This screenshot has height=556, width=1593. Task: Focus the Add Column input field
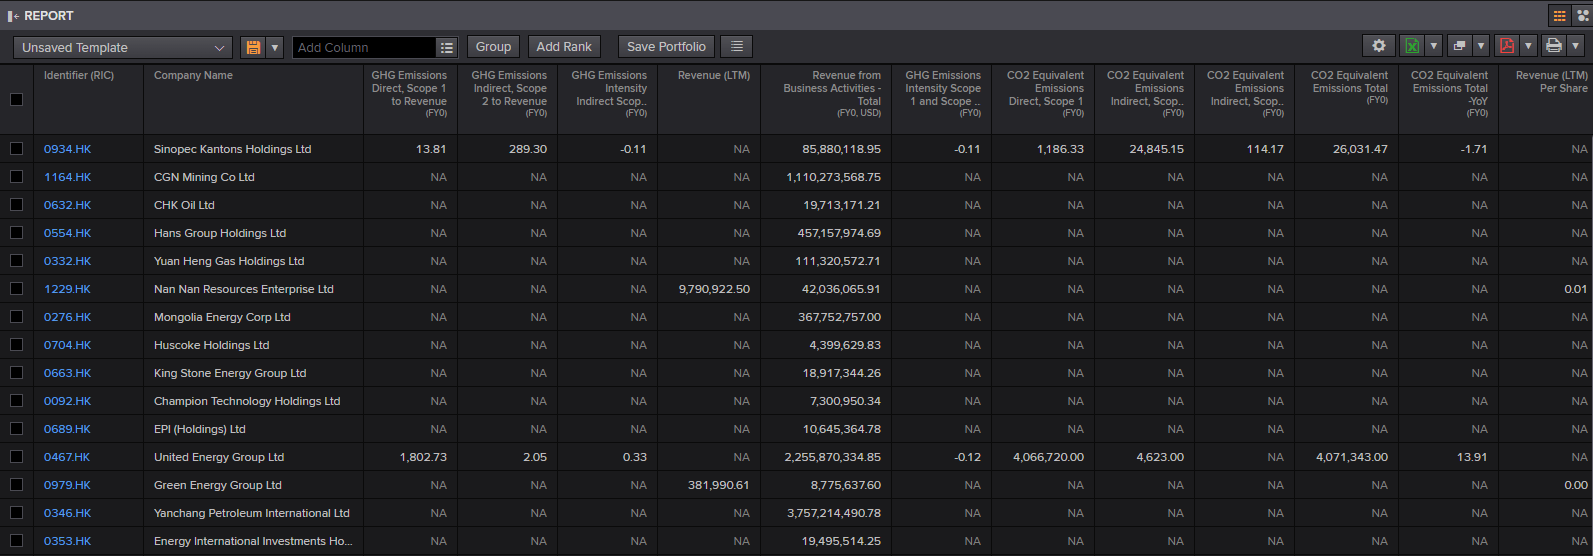tap(364, 47)
